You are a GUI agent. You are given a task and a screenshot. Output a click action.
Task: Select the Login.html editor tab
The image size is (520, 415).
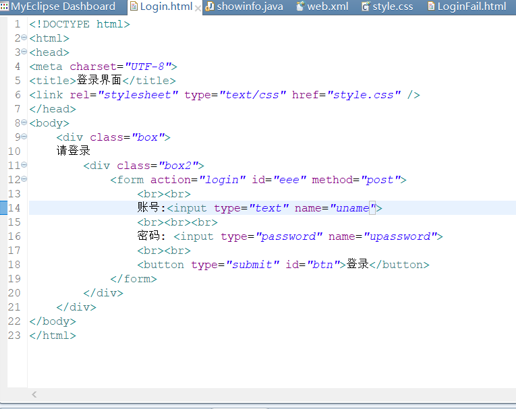click(x=166, y=6)
